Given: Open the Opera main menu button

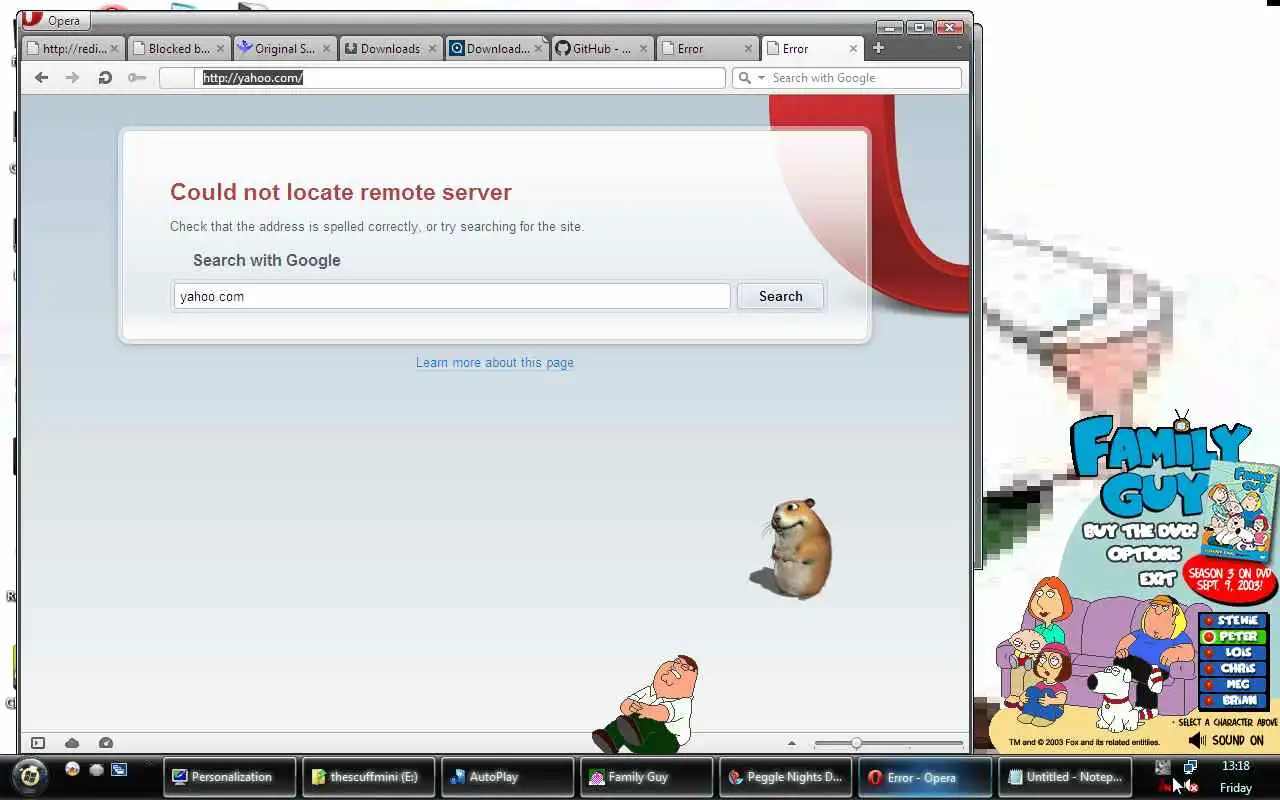Looking at the screenshot, I should point(56,20).
